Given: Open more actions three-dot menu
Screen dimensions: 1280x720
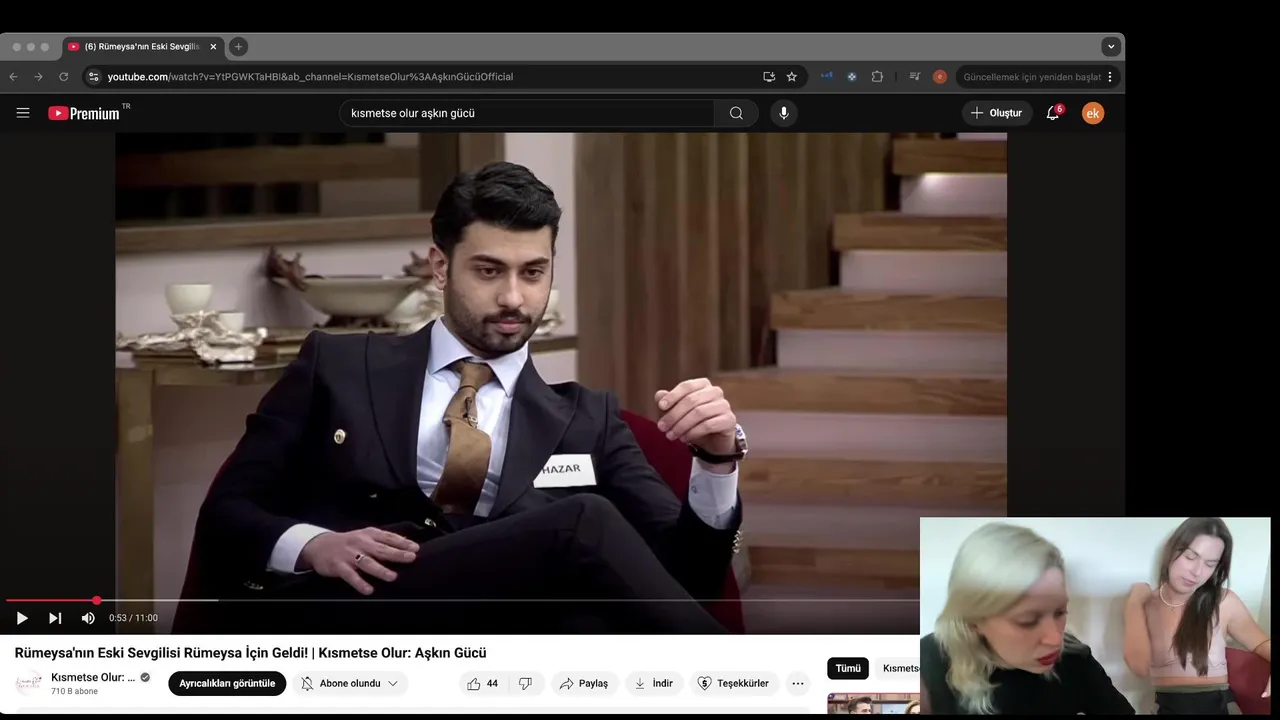Looking at the screenshot, I should pyautogui.click(x=798, y=684).
